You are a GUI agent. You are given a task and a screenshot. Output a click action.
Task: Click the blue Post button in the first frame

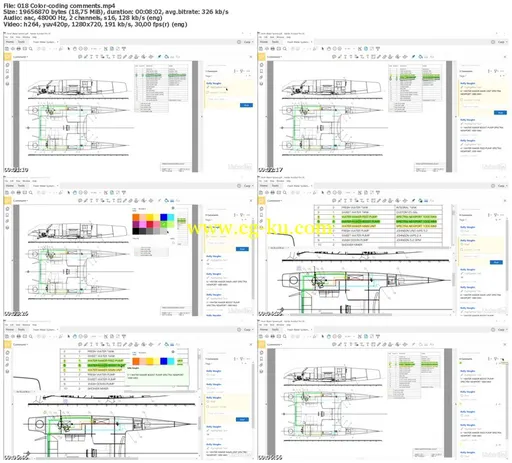246,105
